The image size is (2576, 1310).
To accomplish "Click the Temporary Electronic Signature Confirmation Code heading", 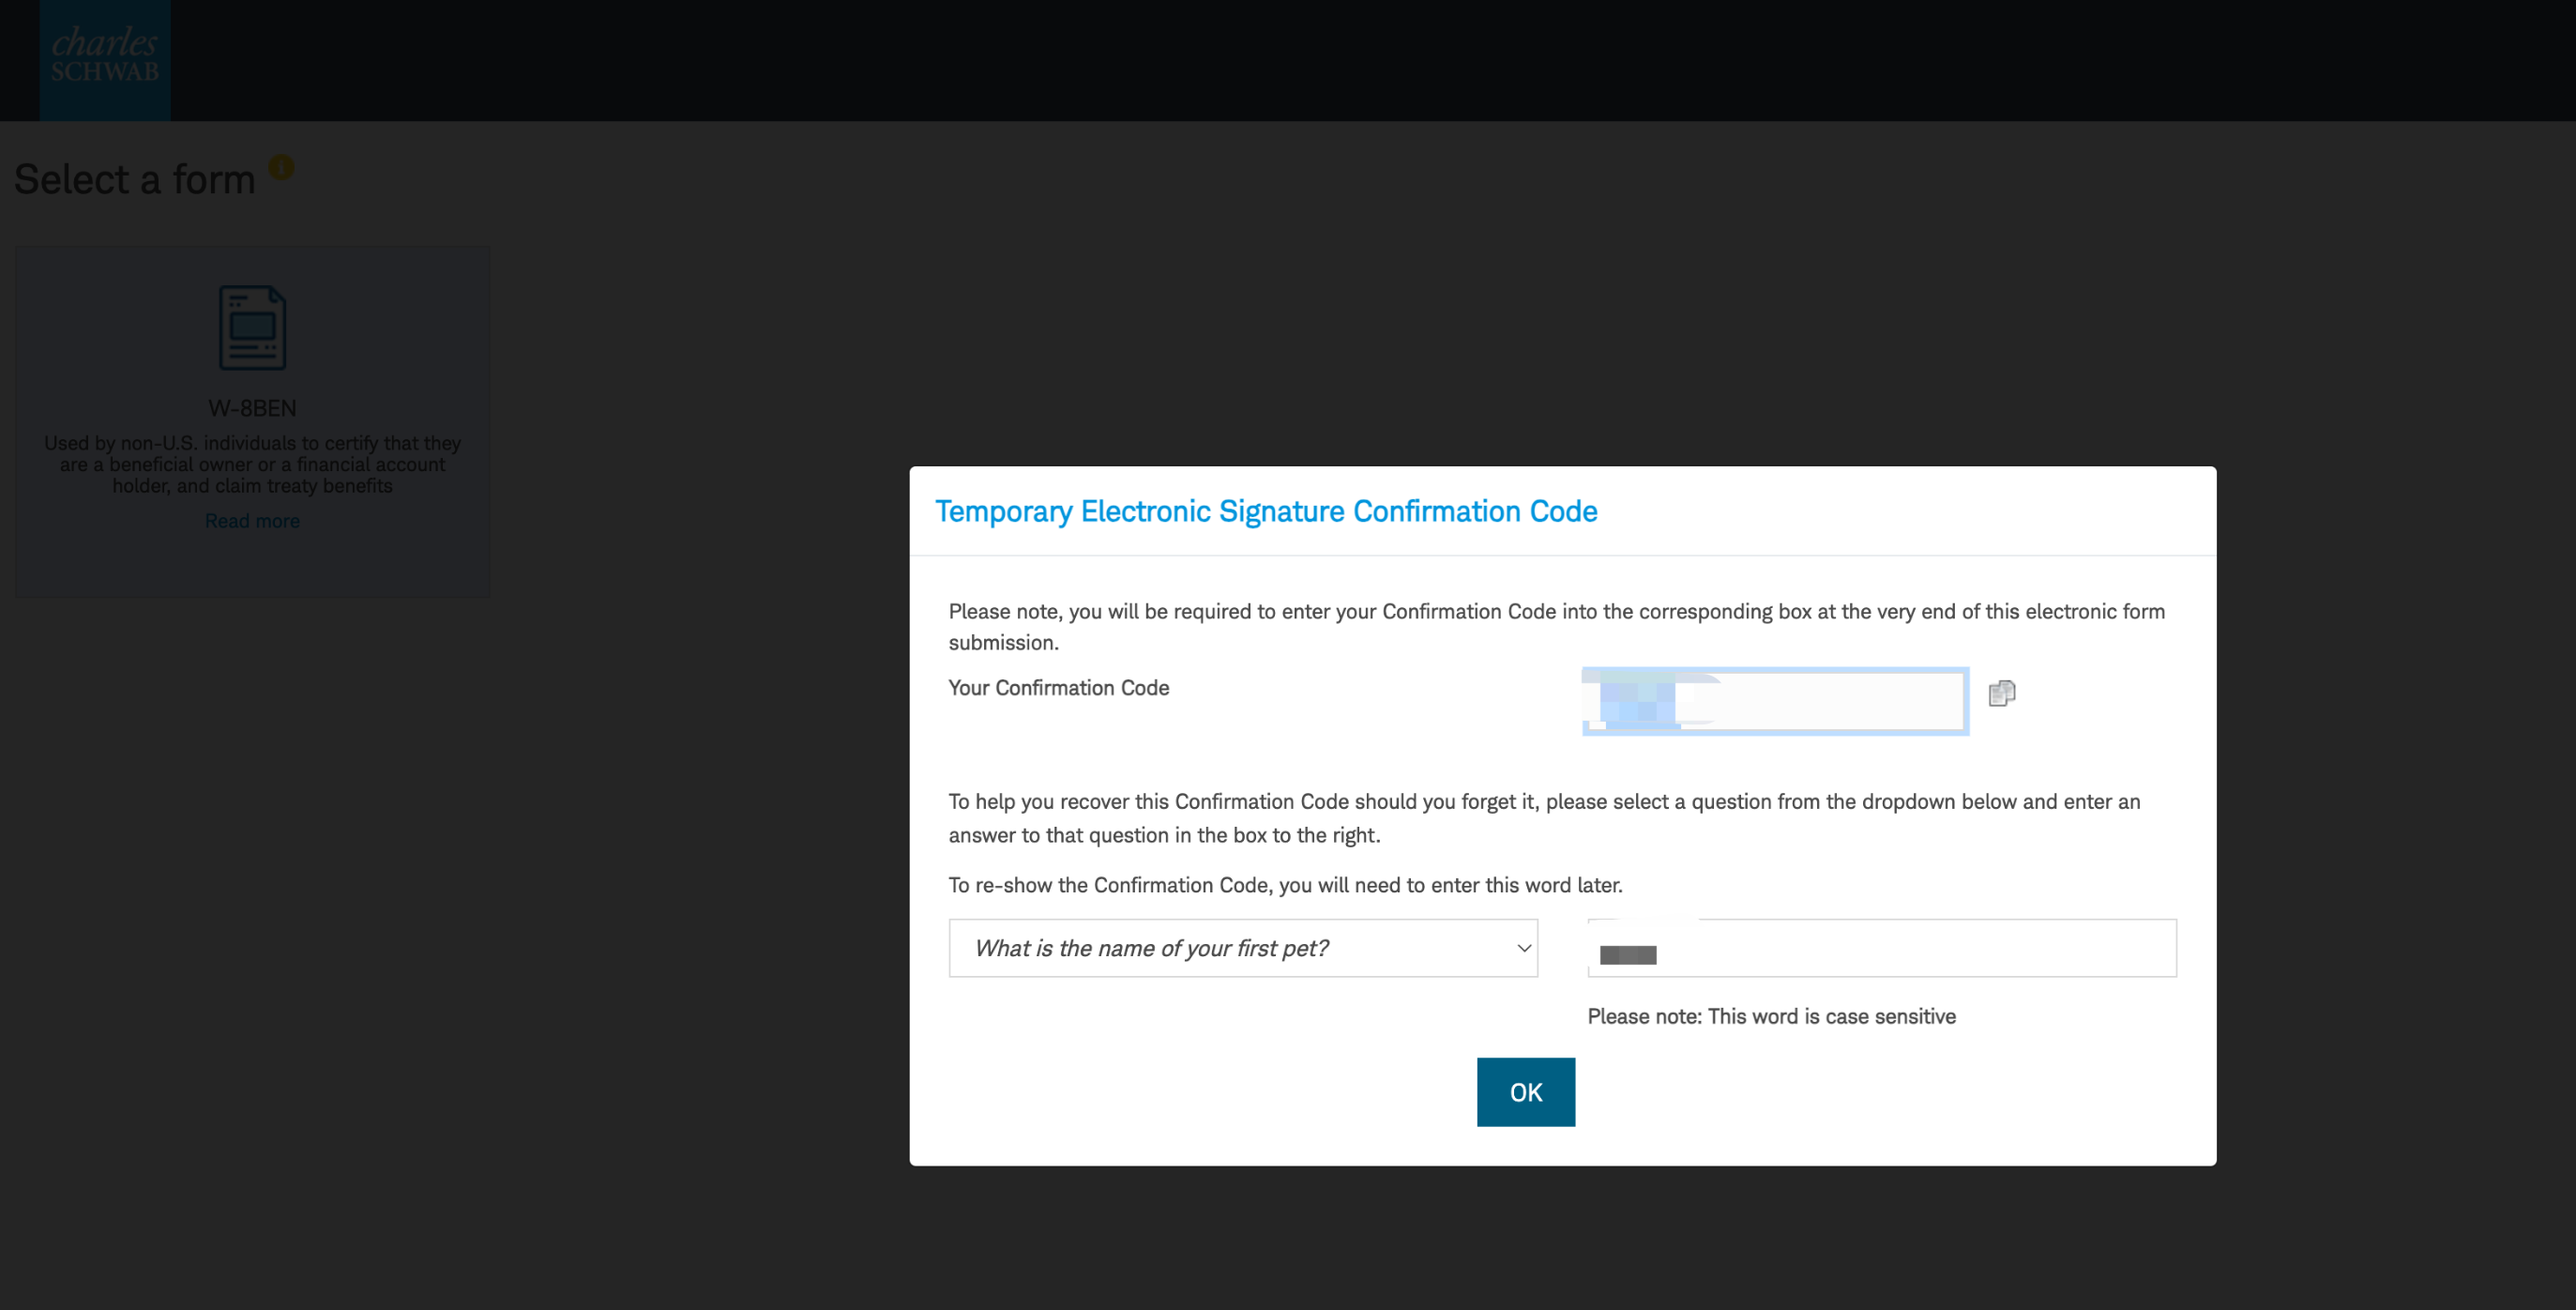I will click(1266, 511).
